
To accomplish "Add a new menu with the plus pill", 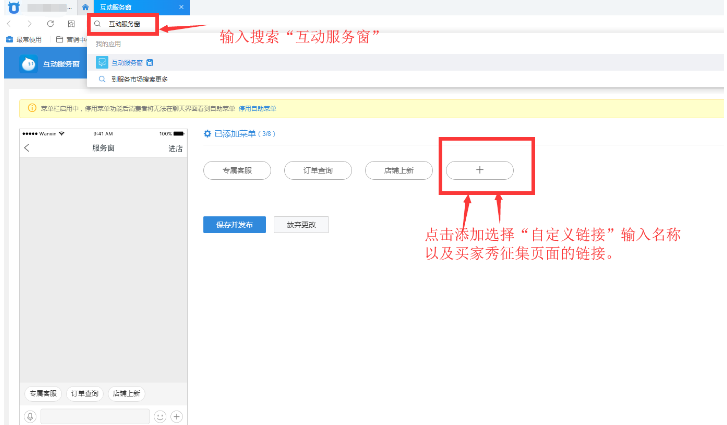I will coord(479,170).
